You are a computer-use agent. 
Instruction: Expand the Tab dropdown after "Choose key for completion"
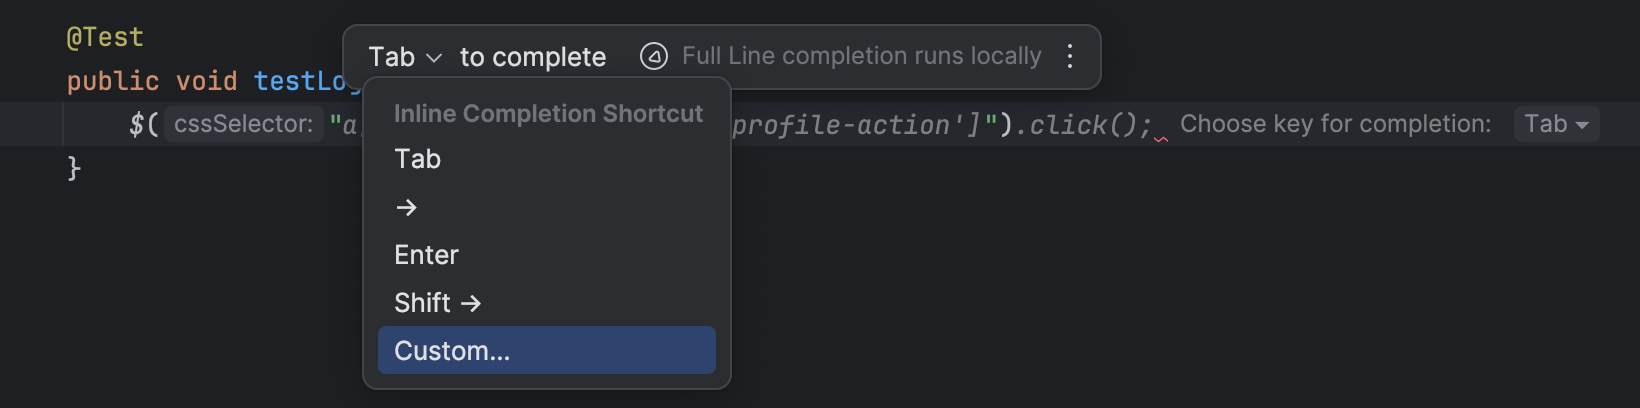tap(1556, 124)
